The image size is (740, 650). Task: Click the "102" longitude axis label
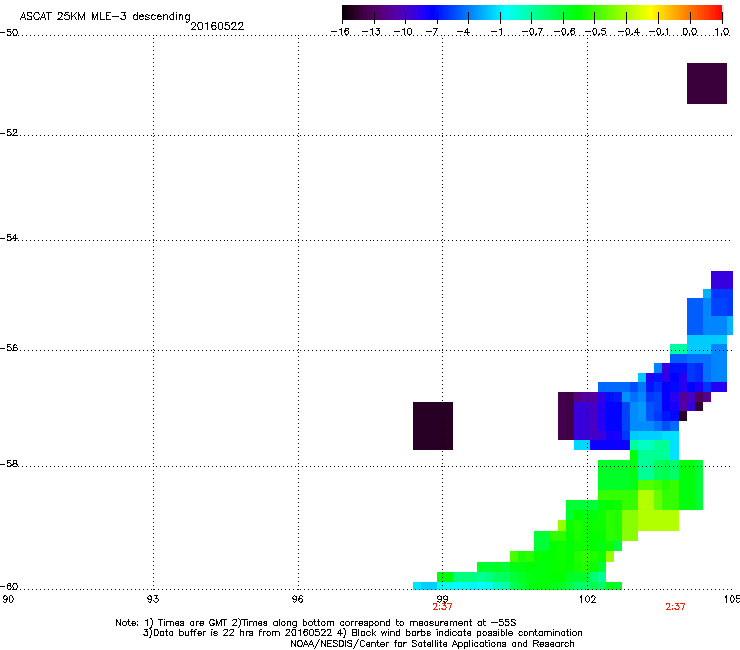587,599
